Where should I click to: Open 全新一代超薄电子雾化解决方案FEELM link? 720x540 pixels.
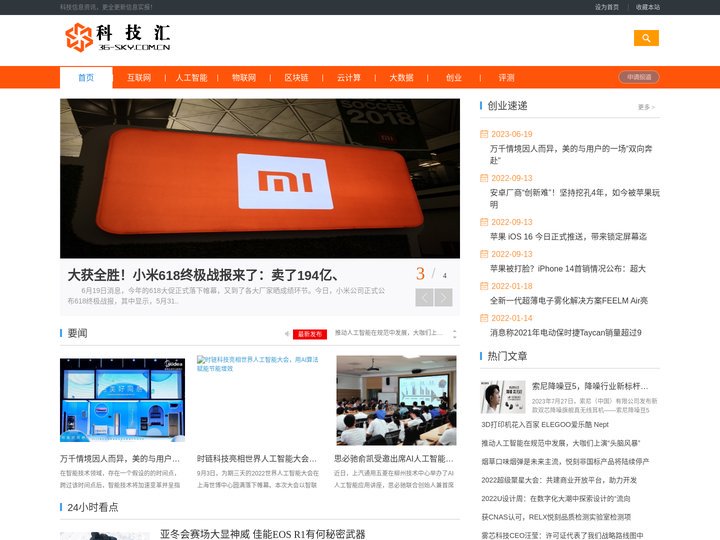click(x=569, y=301)
